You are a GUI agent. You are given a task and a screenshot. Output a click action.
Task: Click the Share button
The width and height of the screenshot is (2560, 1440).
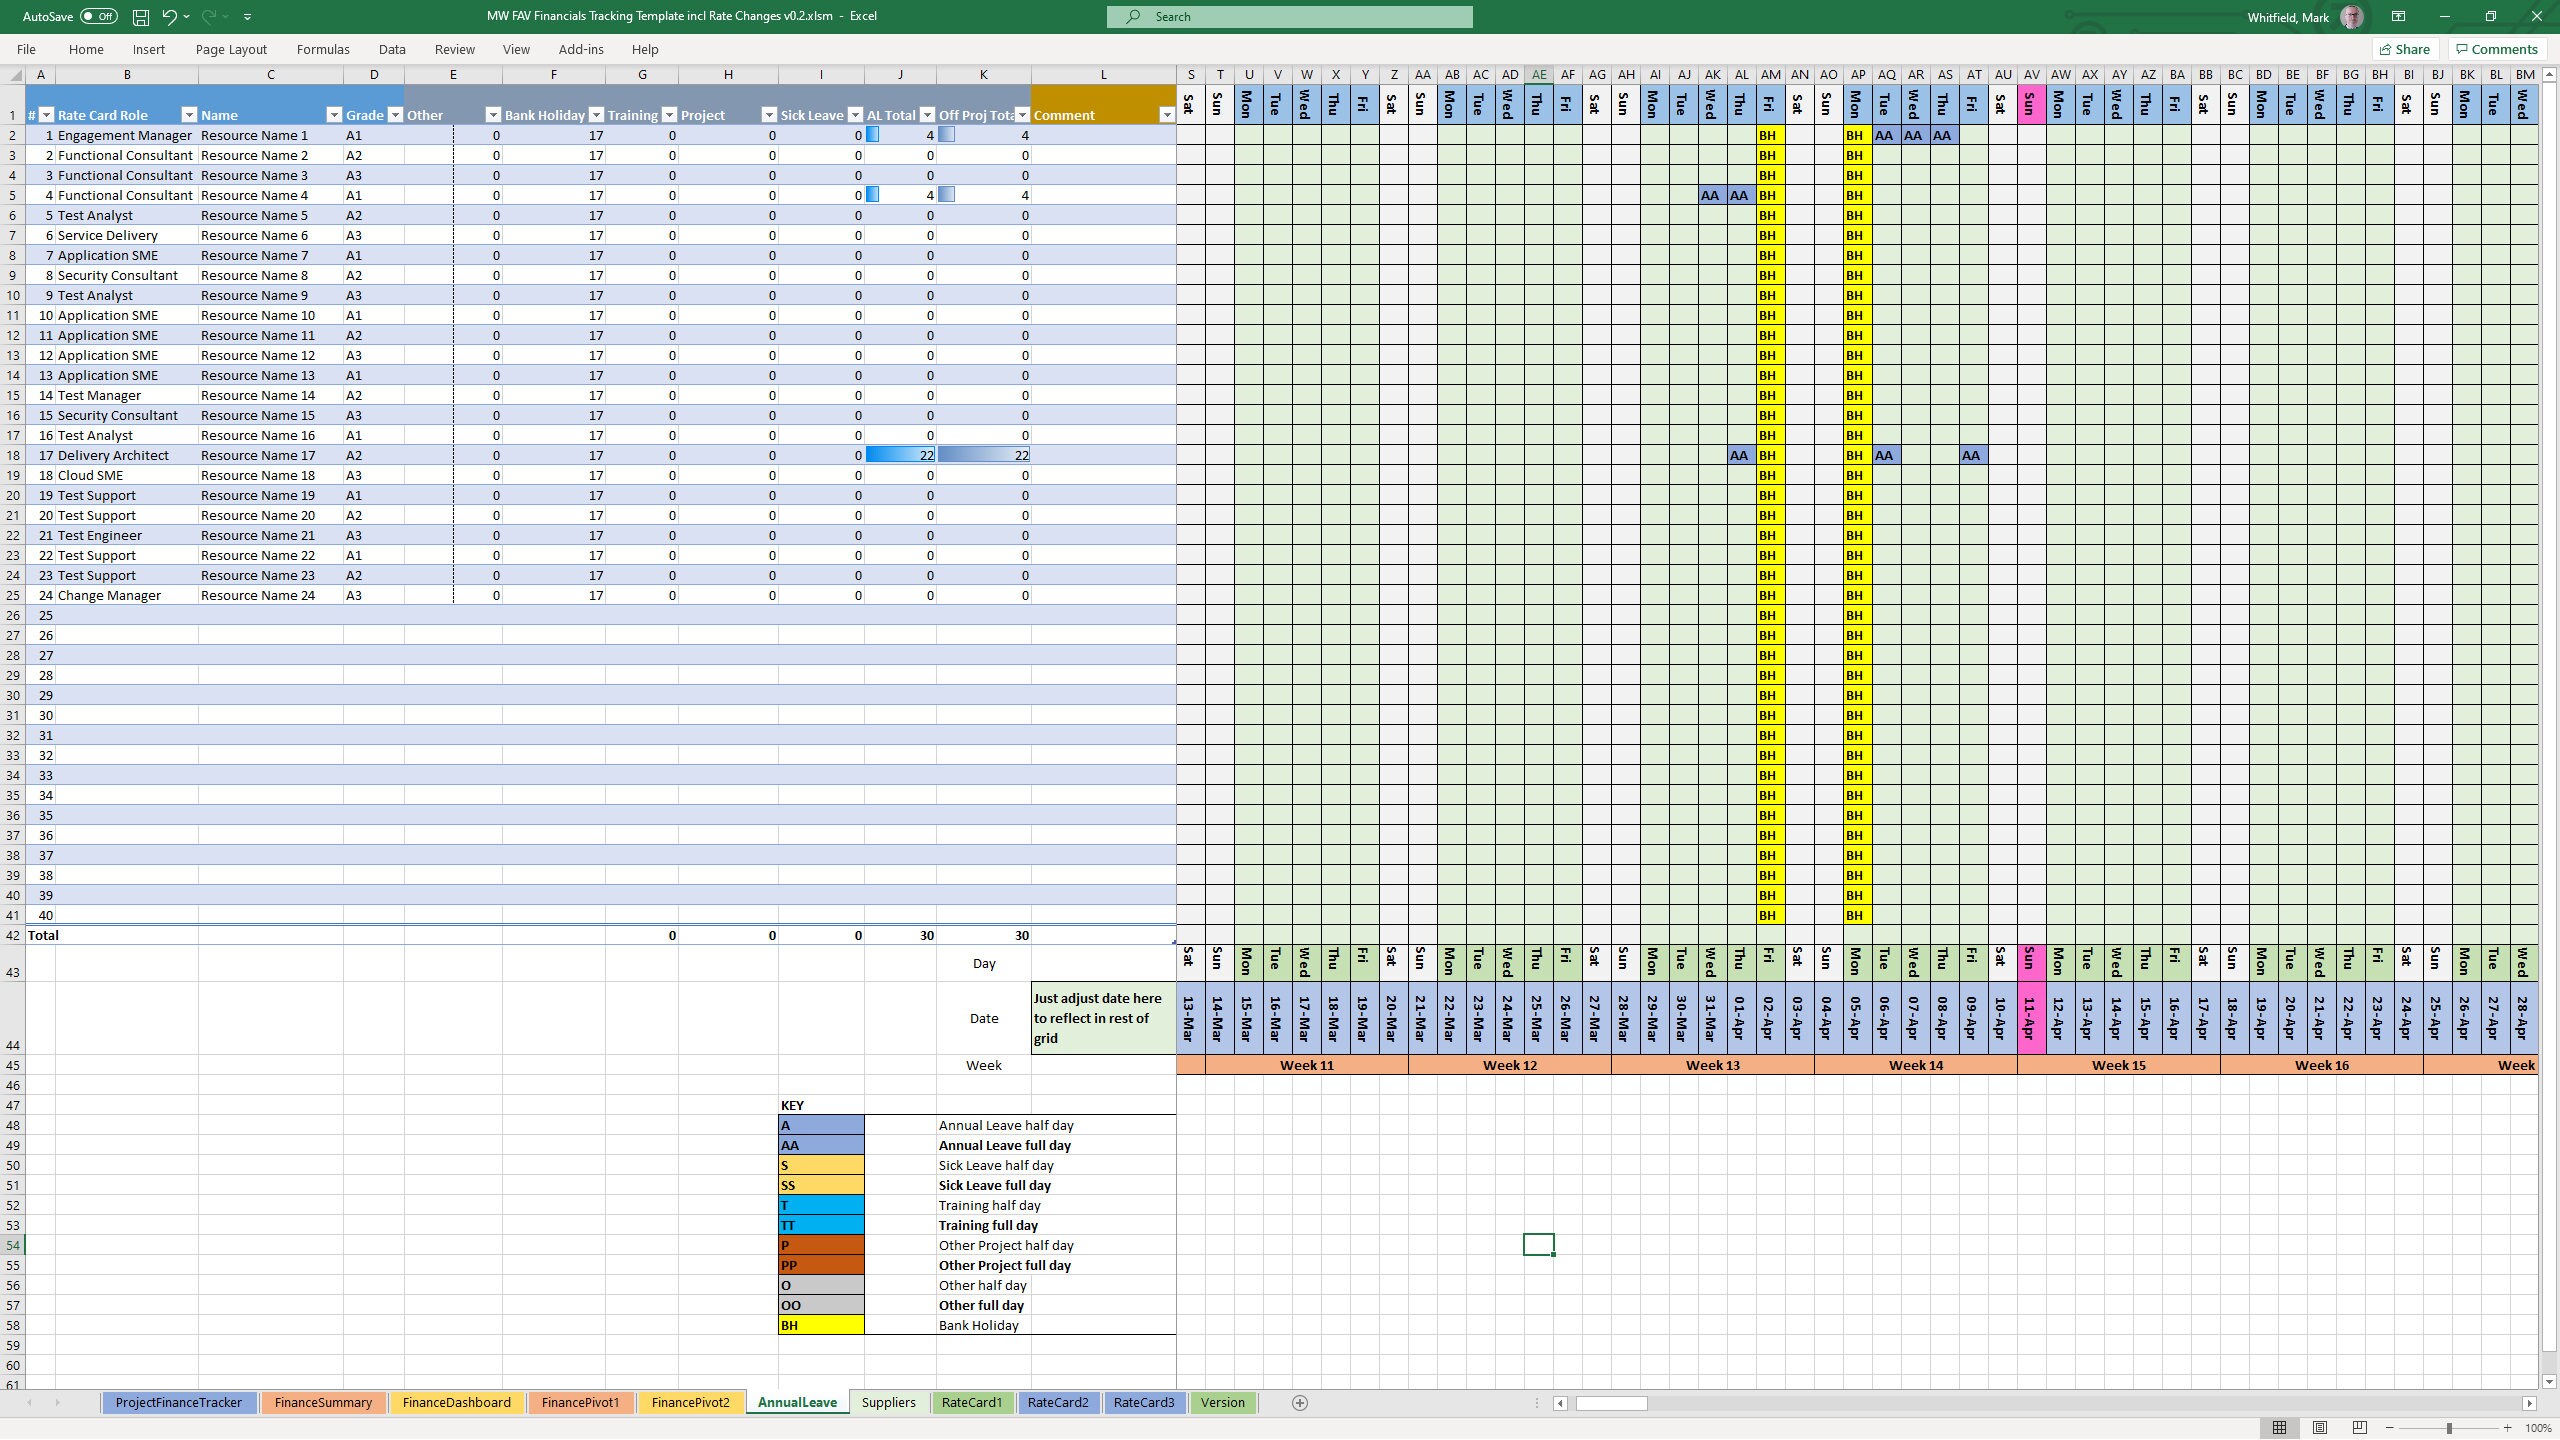[x=2407, y=48]
